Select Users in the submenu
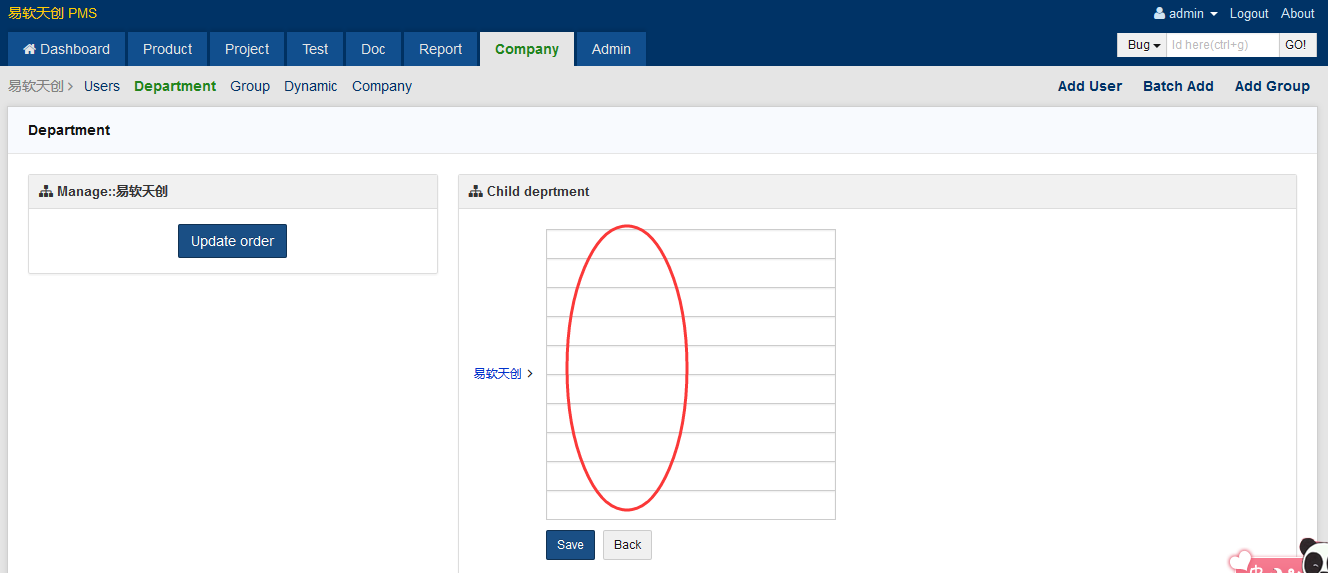The height and width of the screenshot is (573, 1328). pyautogui.click(x=102, y=86)
